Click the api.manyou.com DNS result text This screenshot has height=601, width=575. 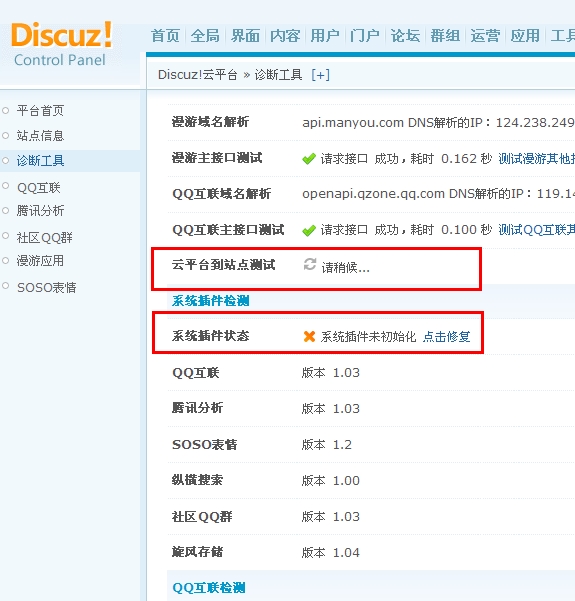coord(438,123)
